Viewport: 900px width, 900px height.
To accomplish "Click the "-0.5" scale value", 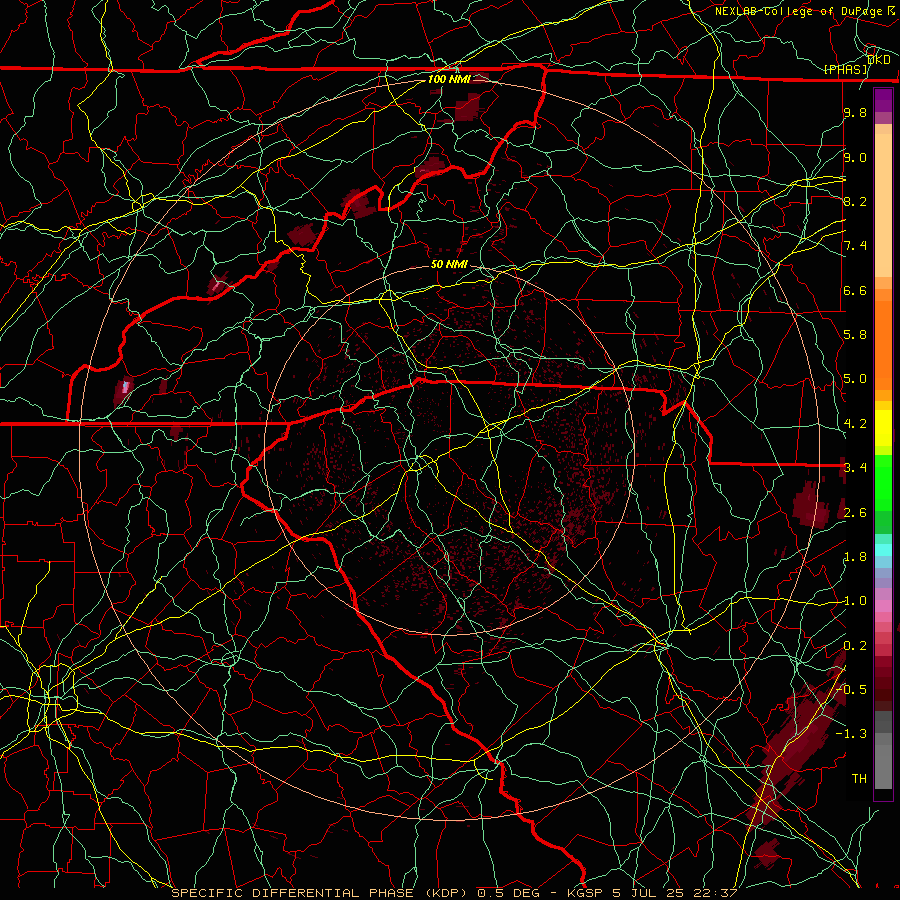I will [x=851, y=689].
